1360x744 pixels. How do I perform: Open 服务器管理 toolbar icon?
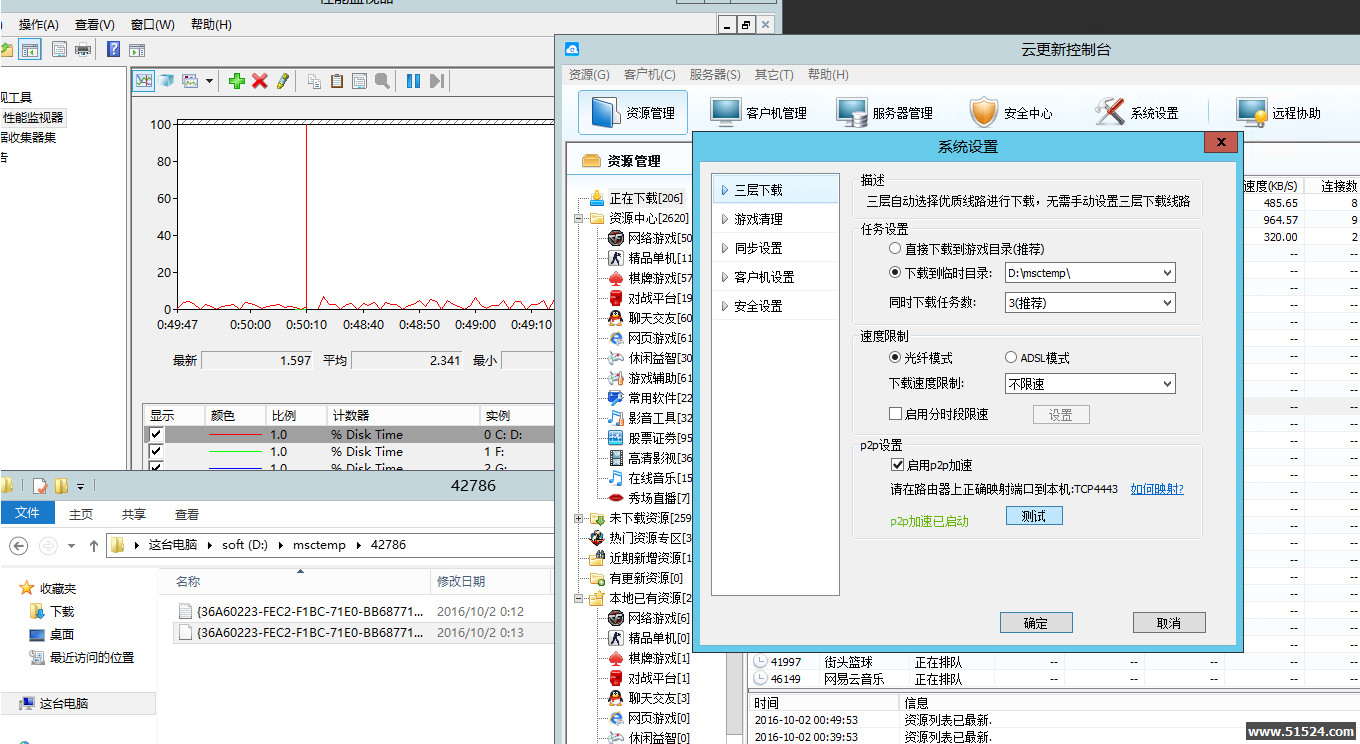(x=885, y=113)
